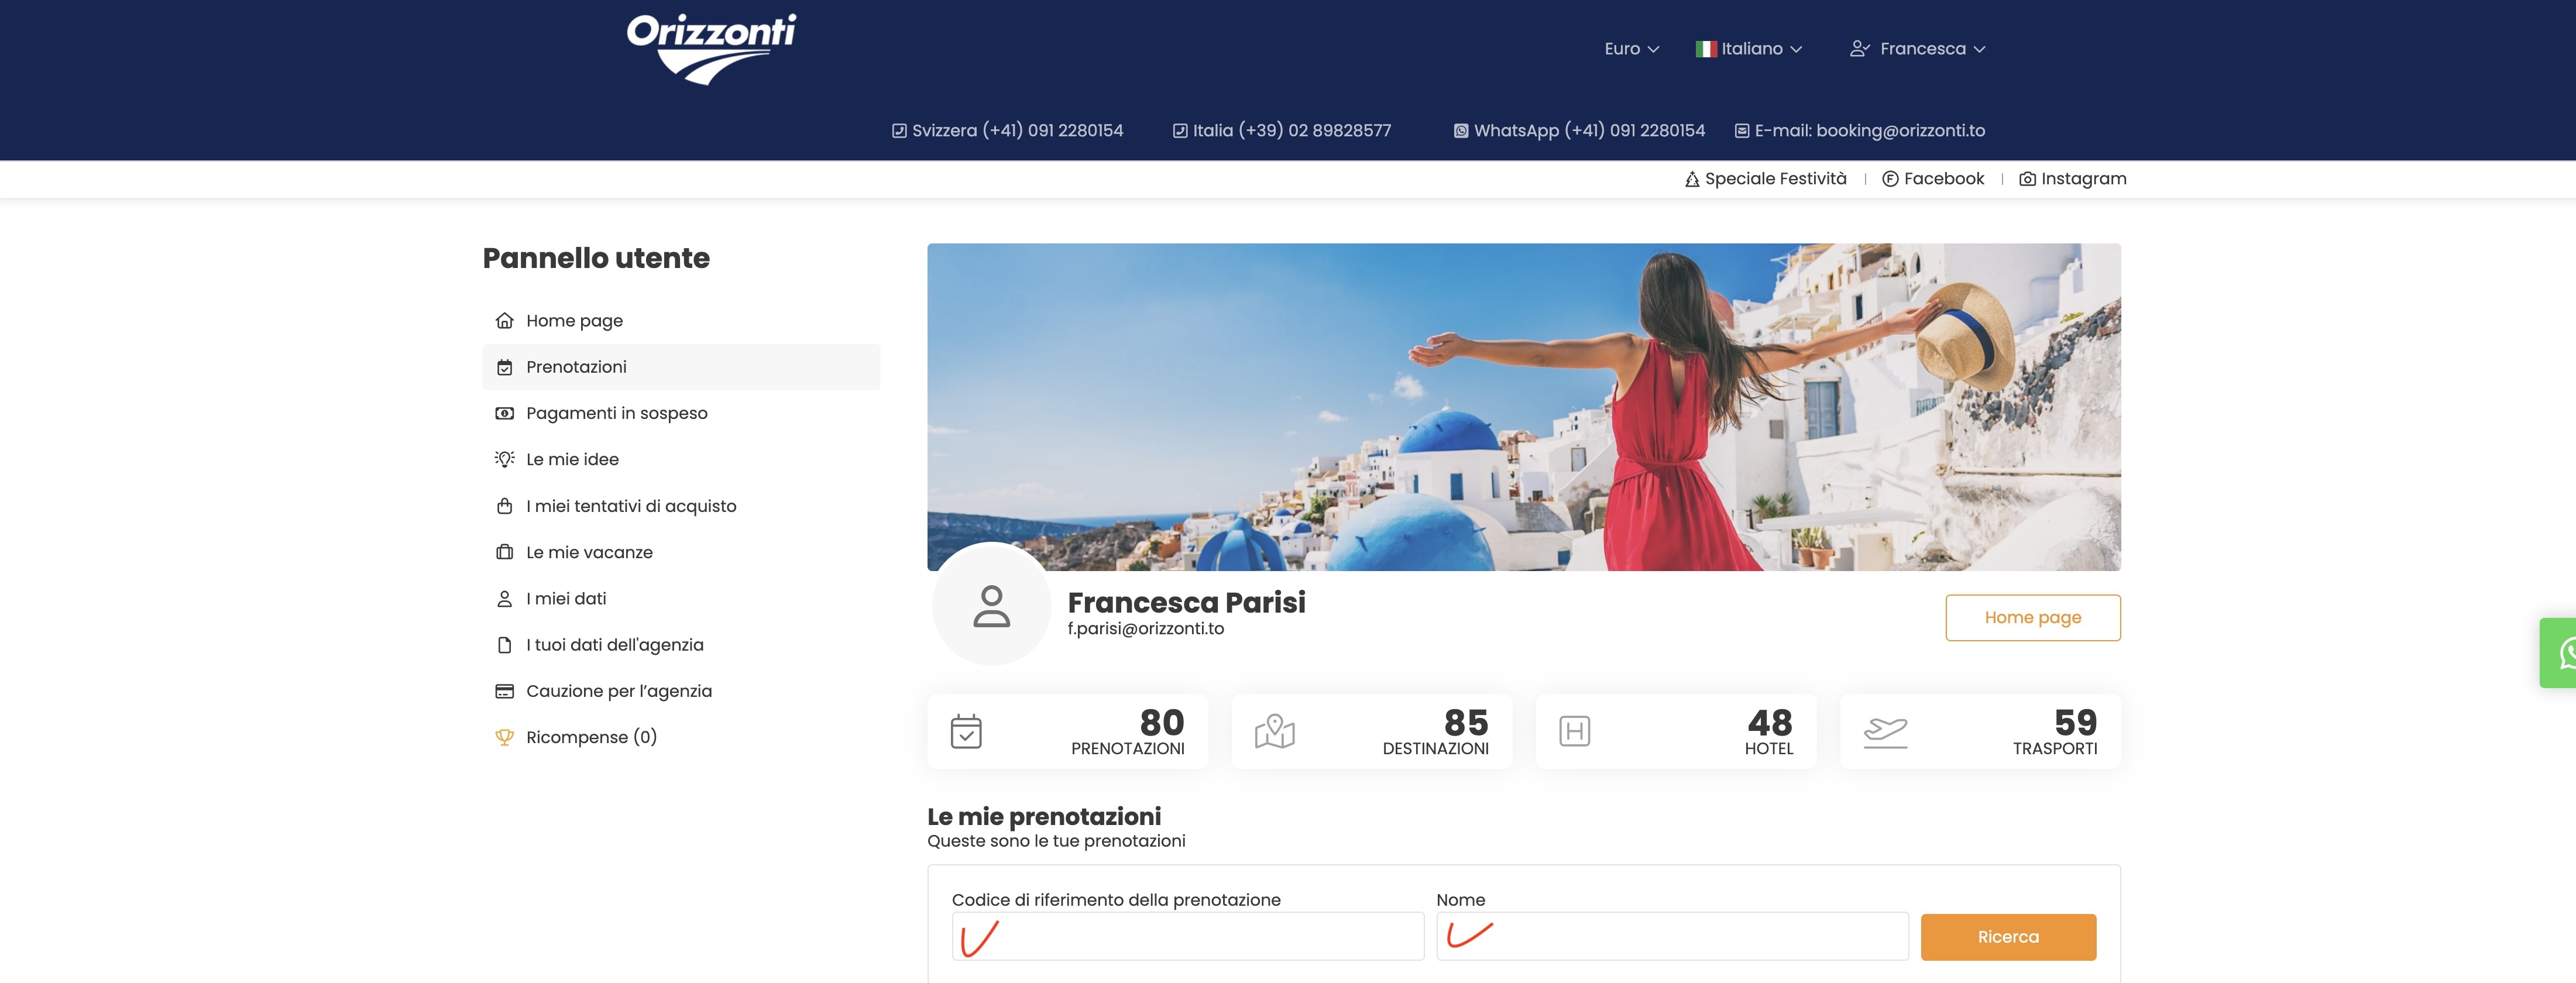This screenshot has height=983, width=2576.
Task: Call the Italia phone number link
Action: 1281,131
